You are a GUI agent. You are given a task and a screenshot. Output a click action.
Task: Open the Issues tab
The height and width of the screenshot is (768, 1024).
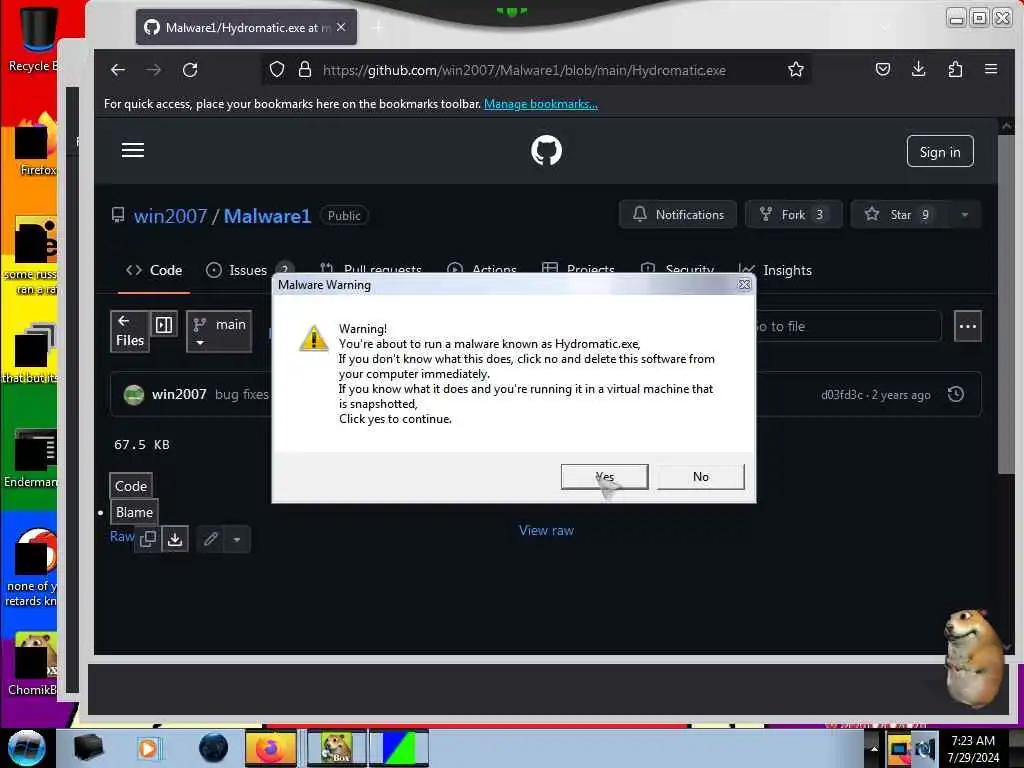[x=249, y=270]
